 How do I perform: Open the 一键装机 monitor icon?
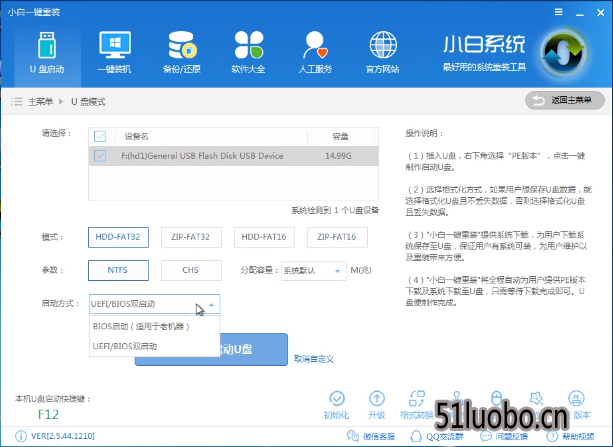(115, 45)
